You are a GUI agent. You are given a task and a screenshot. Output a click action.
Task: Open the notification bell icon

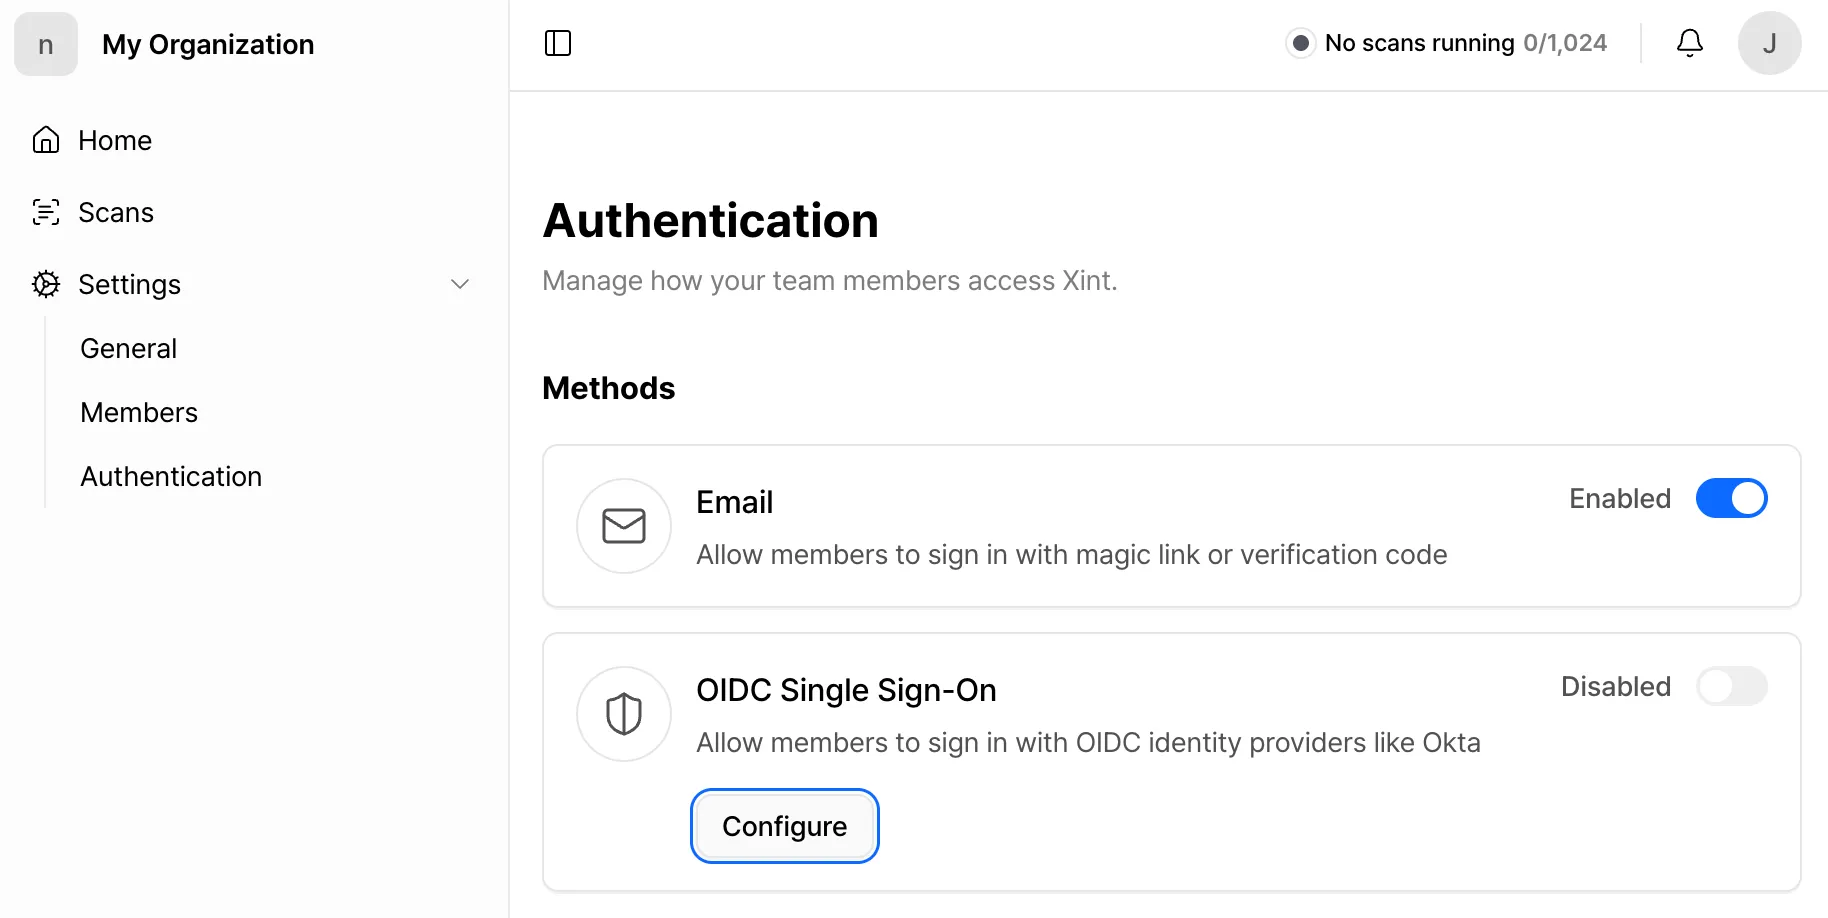coord(1690,43)
